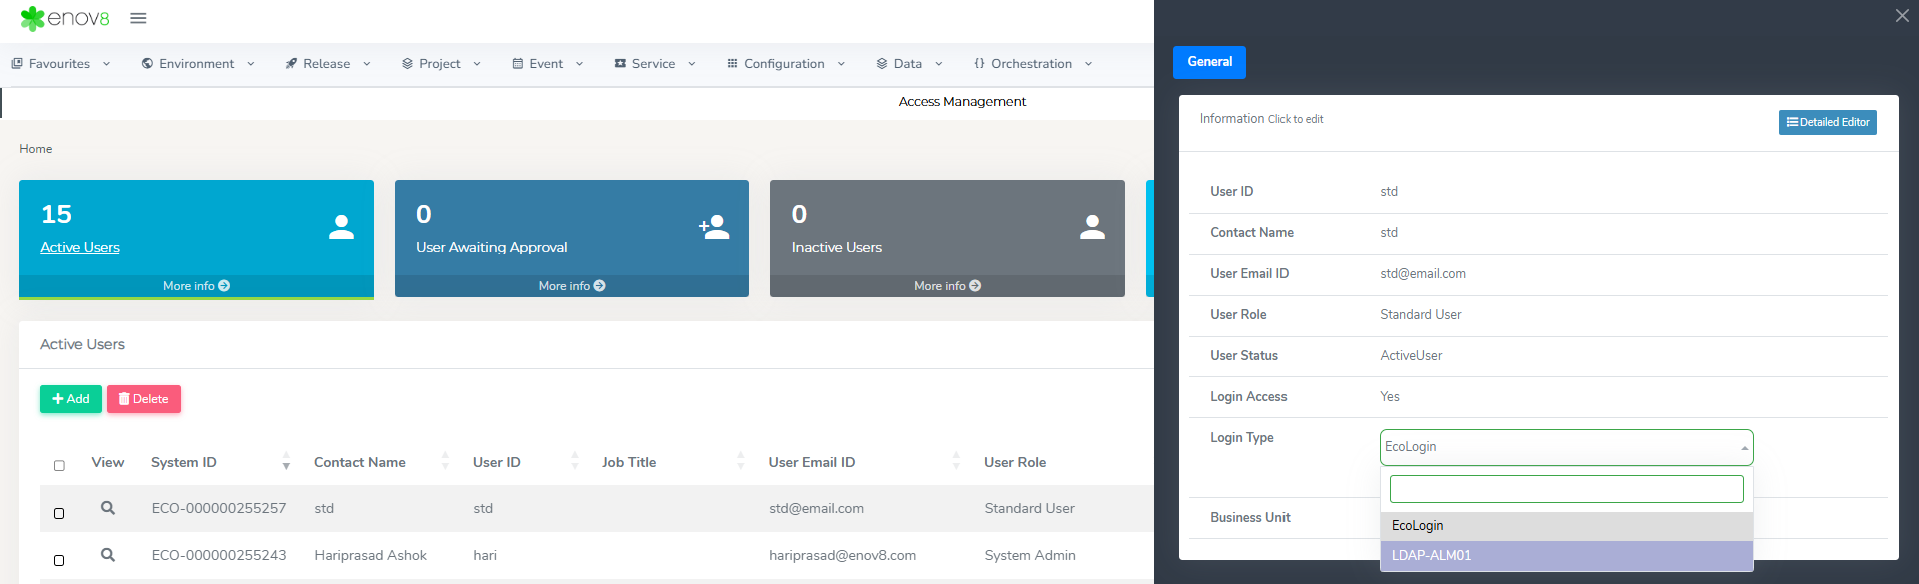
Task: Choose LDAP-ALM01 from the dropdown list
Action: pyautogui.click(x=1566, y=556)
